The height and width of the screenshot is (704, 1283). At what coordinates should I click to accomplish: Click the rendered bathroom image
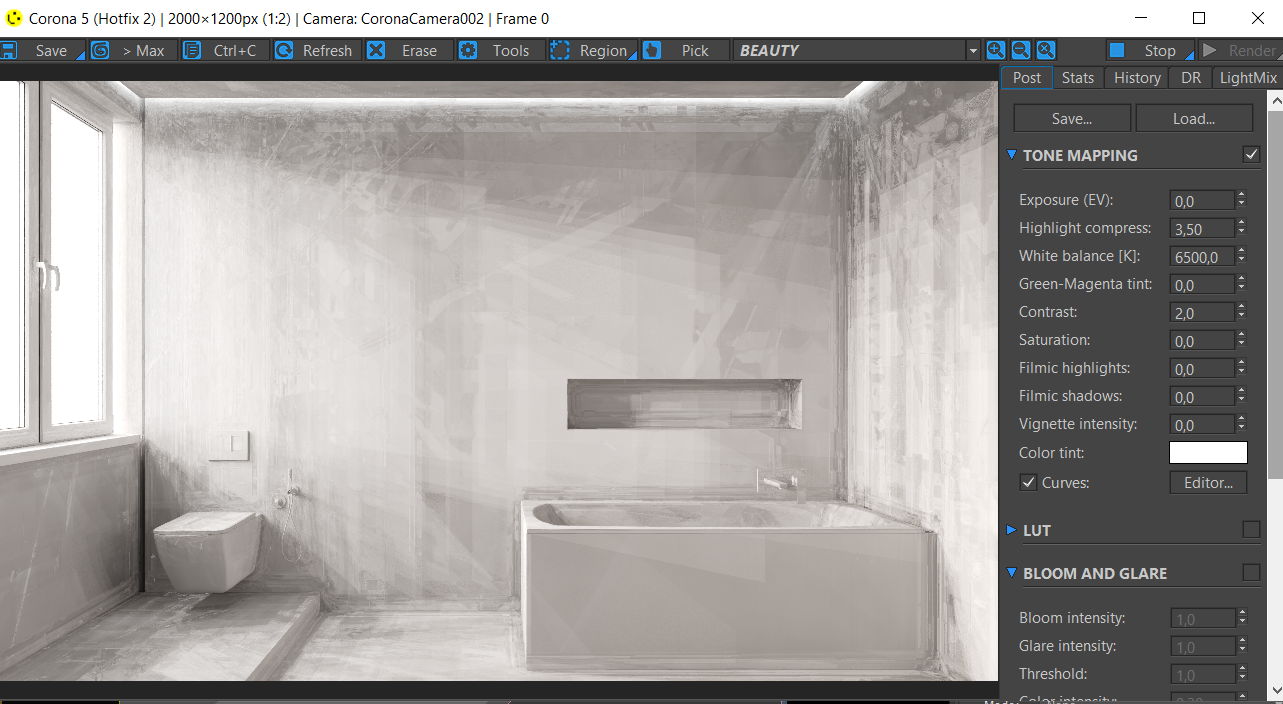[499, 381]
